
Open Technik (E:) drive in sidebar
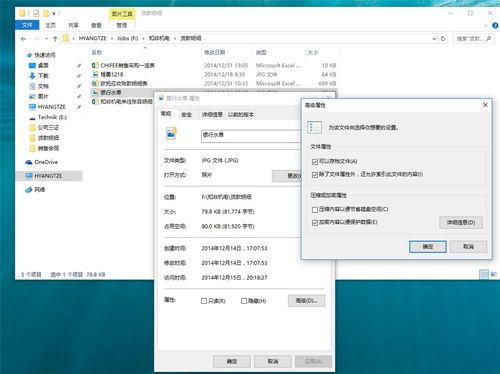tap(52, 117)
